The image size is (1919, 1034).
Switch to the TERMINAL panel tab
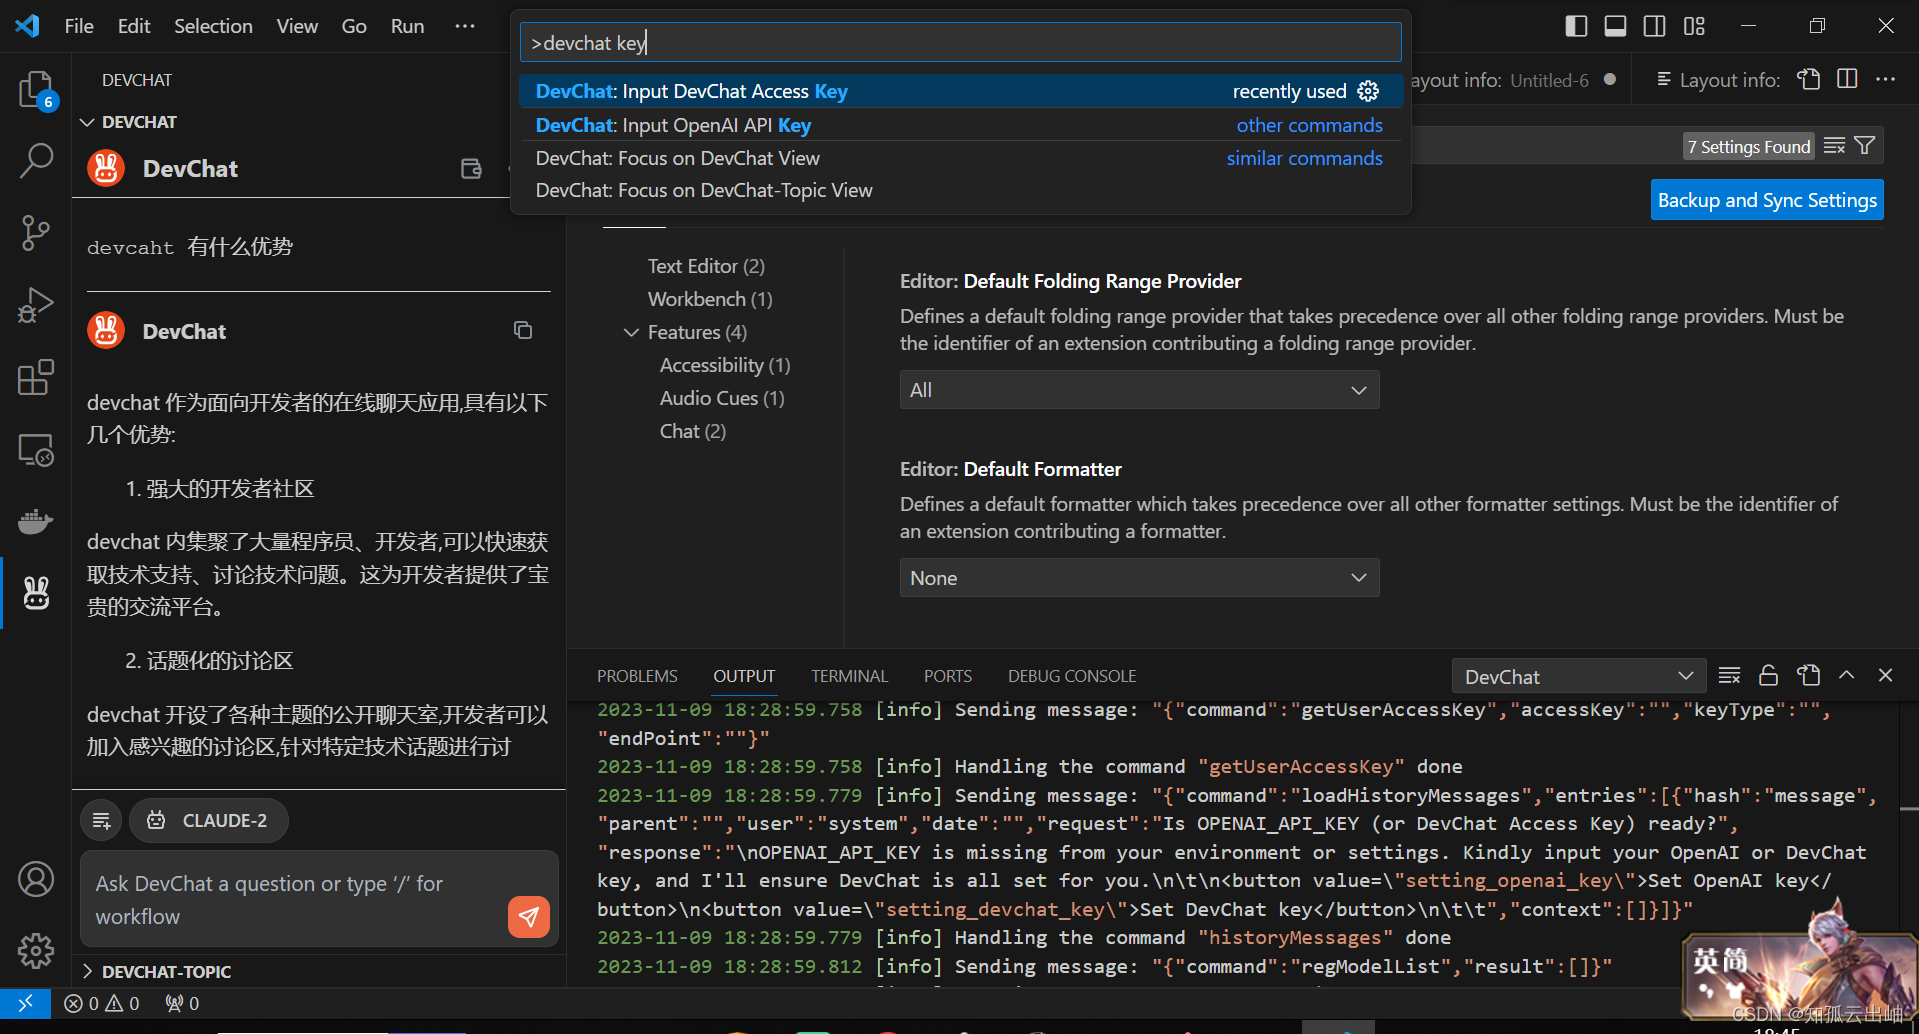coord(849,676)
